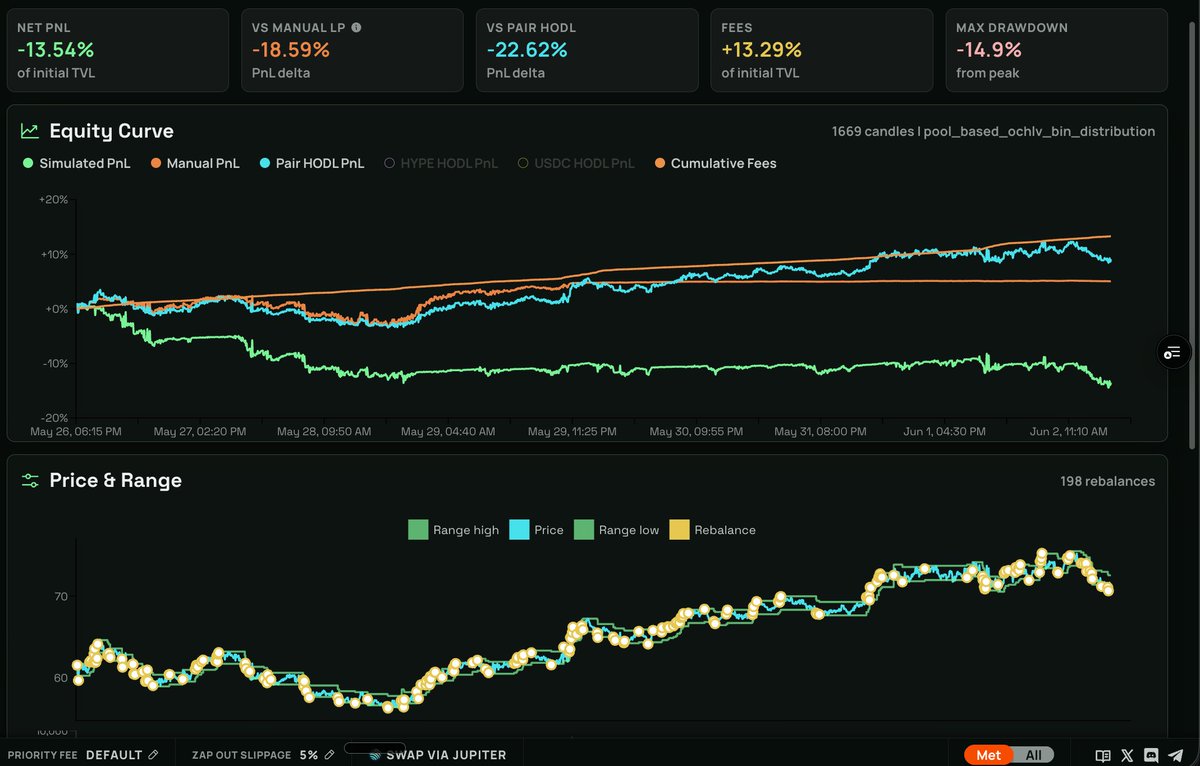Click the PRIORITY FEE label

coord(42,755)
